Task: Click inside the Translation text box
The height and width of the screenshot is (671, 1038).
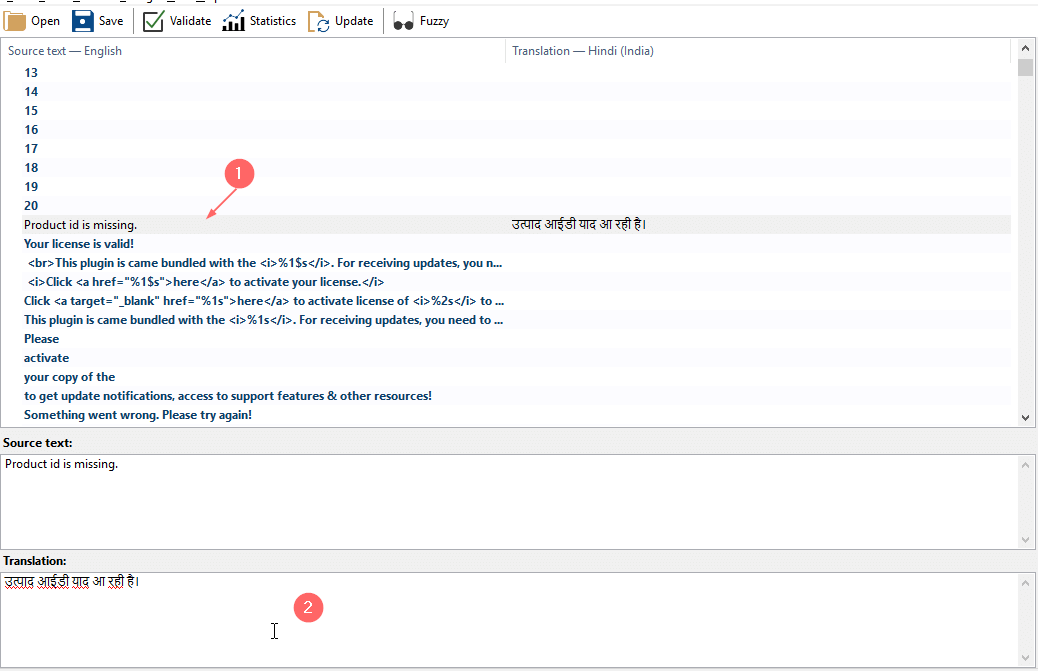Action: point(500,620)
